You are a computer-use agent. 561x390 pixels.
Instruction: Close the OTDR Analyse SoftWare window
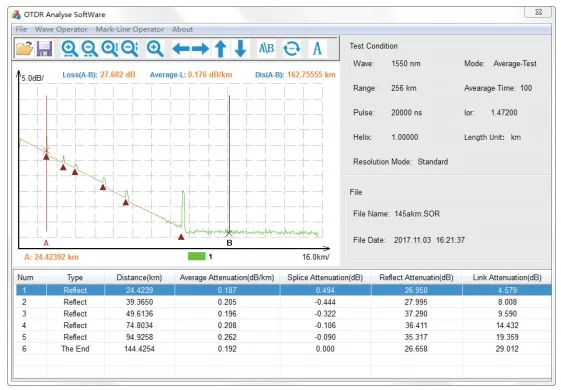click(x=538, y=12)
